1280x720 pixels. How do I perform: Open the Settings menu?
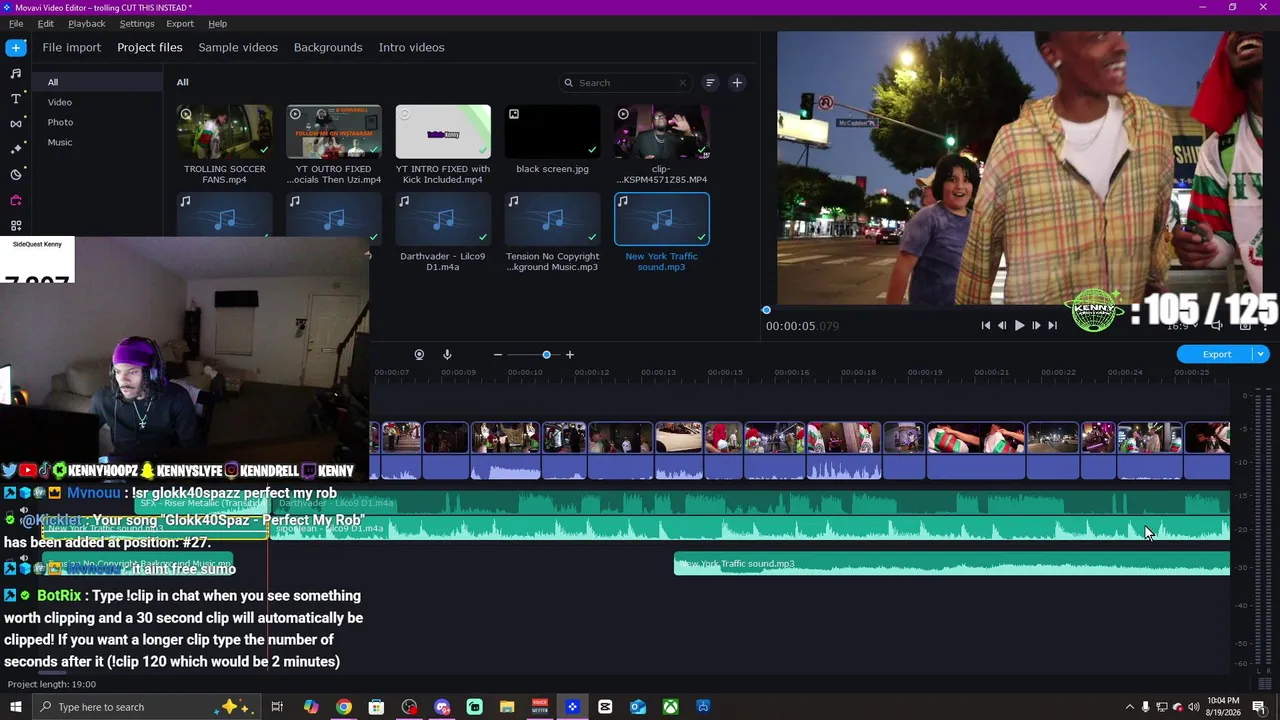pos(137,24)
